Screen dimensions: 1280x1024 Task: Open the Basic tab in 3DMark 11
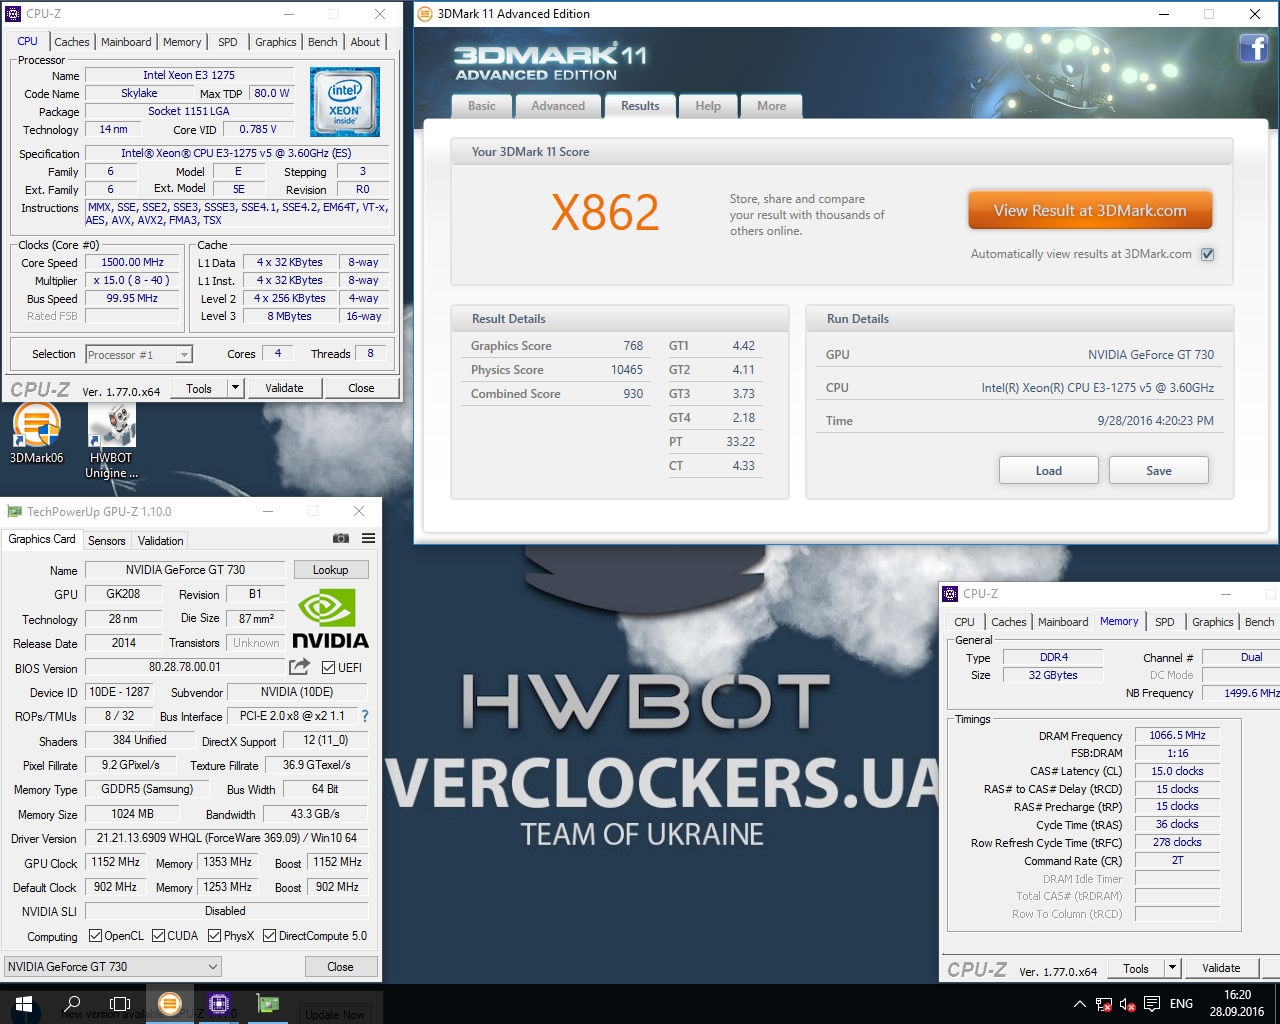(x=482, y=106)
